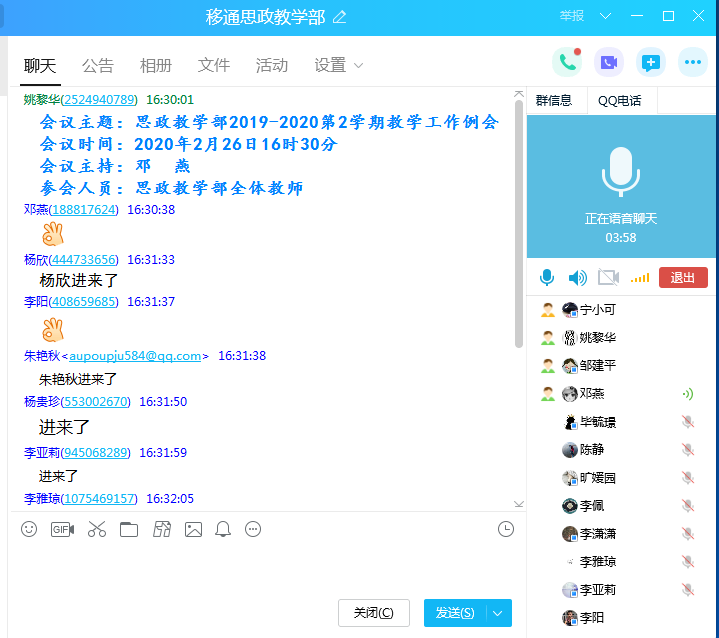Switch to the QQ电话 tab
The width and height of the screenshot is (719, 638).
(x=620, y=100)
